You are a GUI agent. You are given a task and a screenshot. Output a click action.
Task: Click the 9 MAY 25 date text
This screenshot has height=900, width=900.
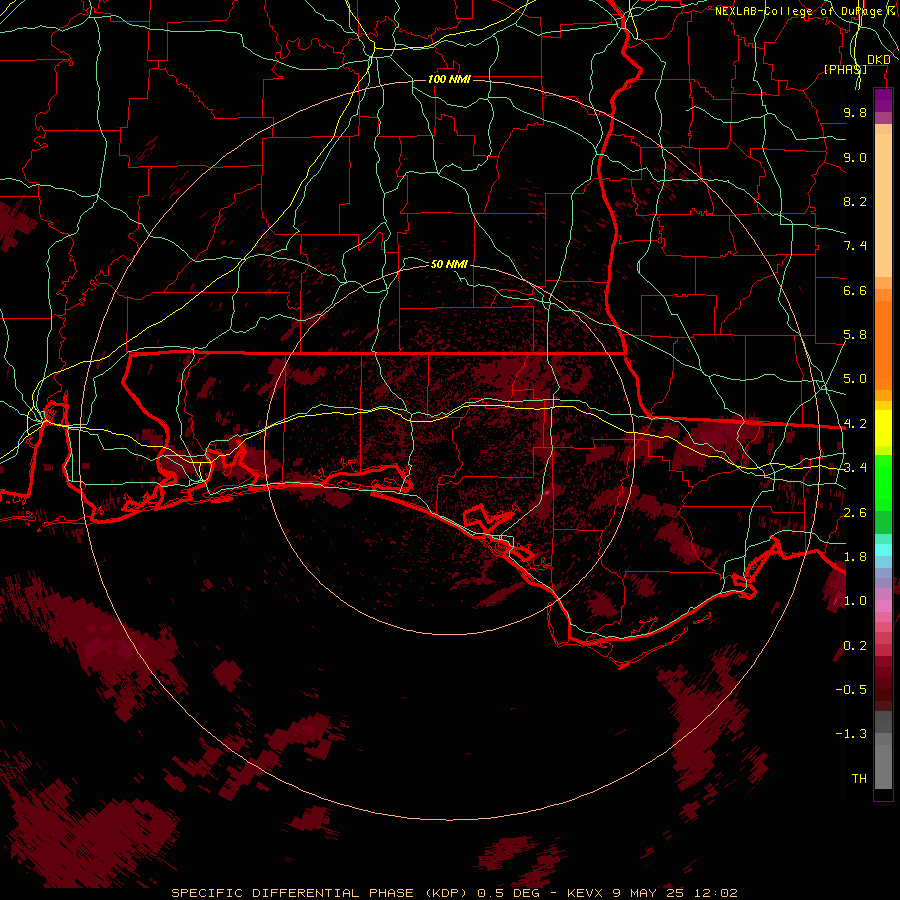click(649, 893)
